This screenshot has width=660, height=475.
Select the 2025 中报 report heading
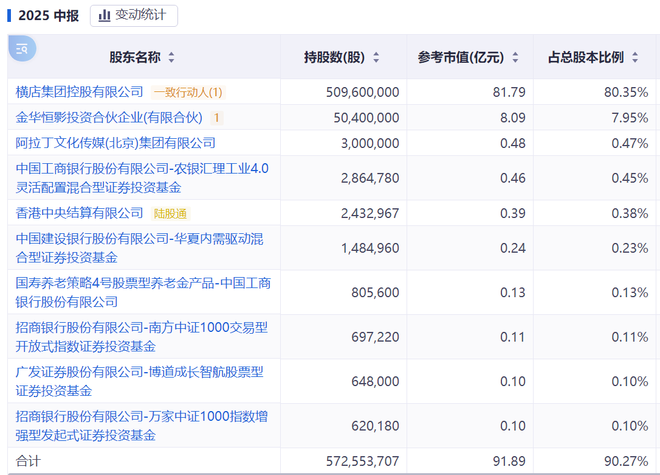tap(50, 15)
